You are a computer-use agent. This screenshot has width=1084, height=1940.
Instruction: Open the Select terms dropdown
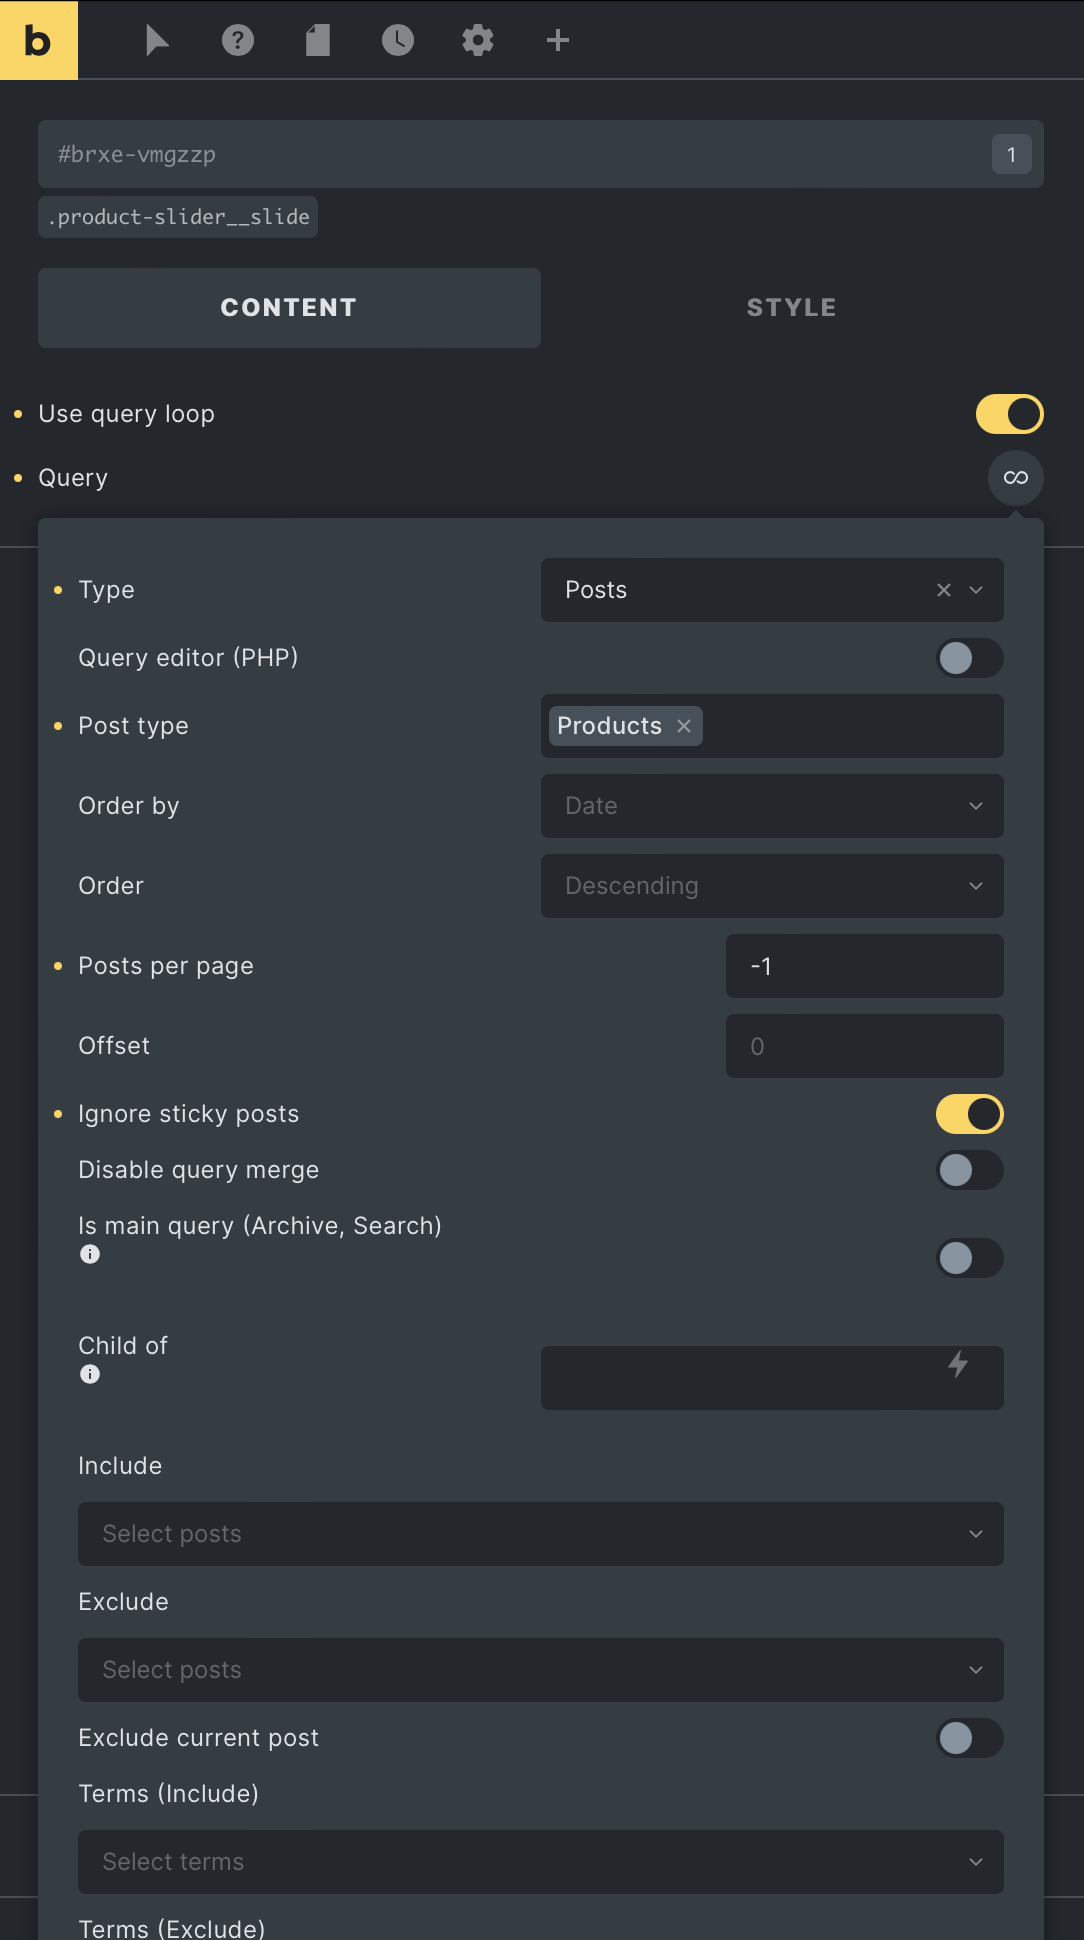coord(541,1862)
